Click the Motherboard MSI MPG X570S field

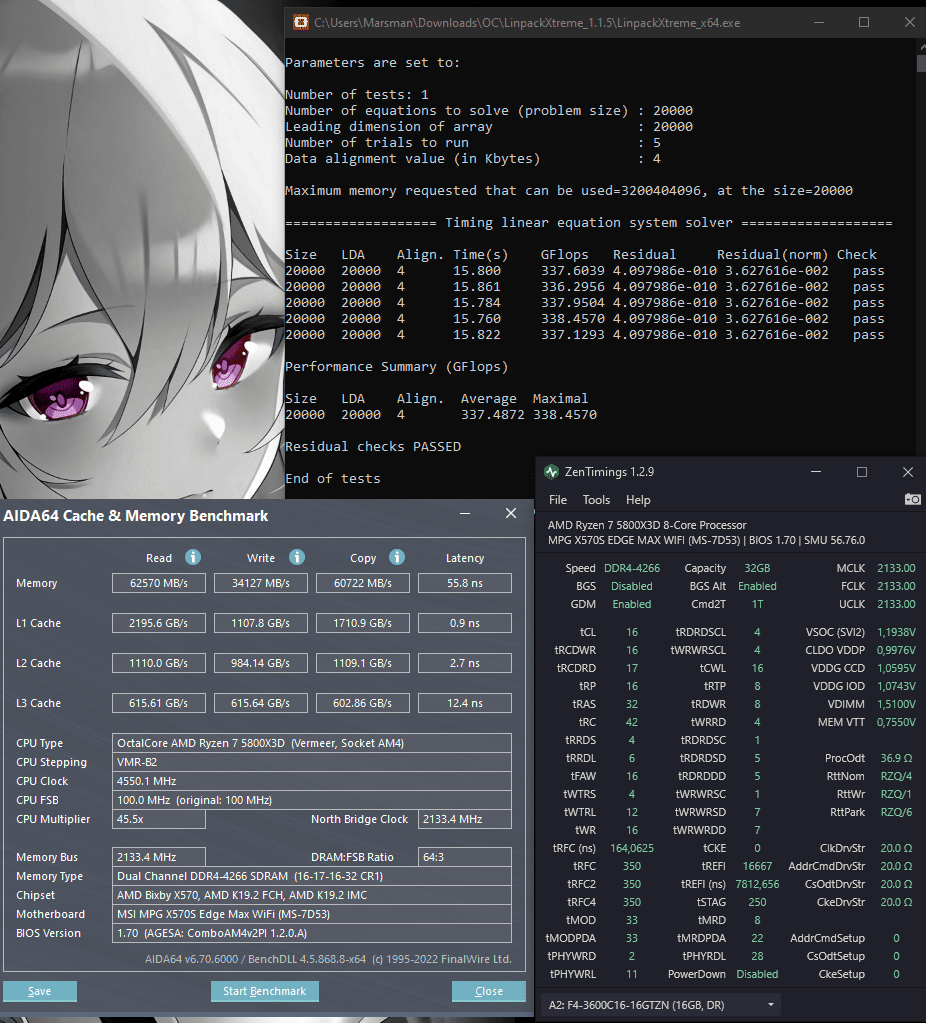coord(312,914)
